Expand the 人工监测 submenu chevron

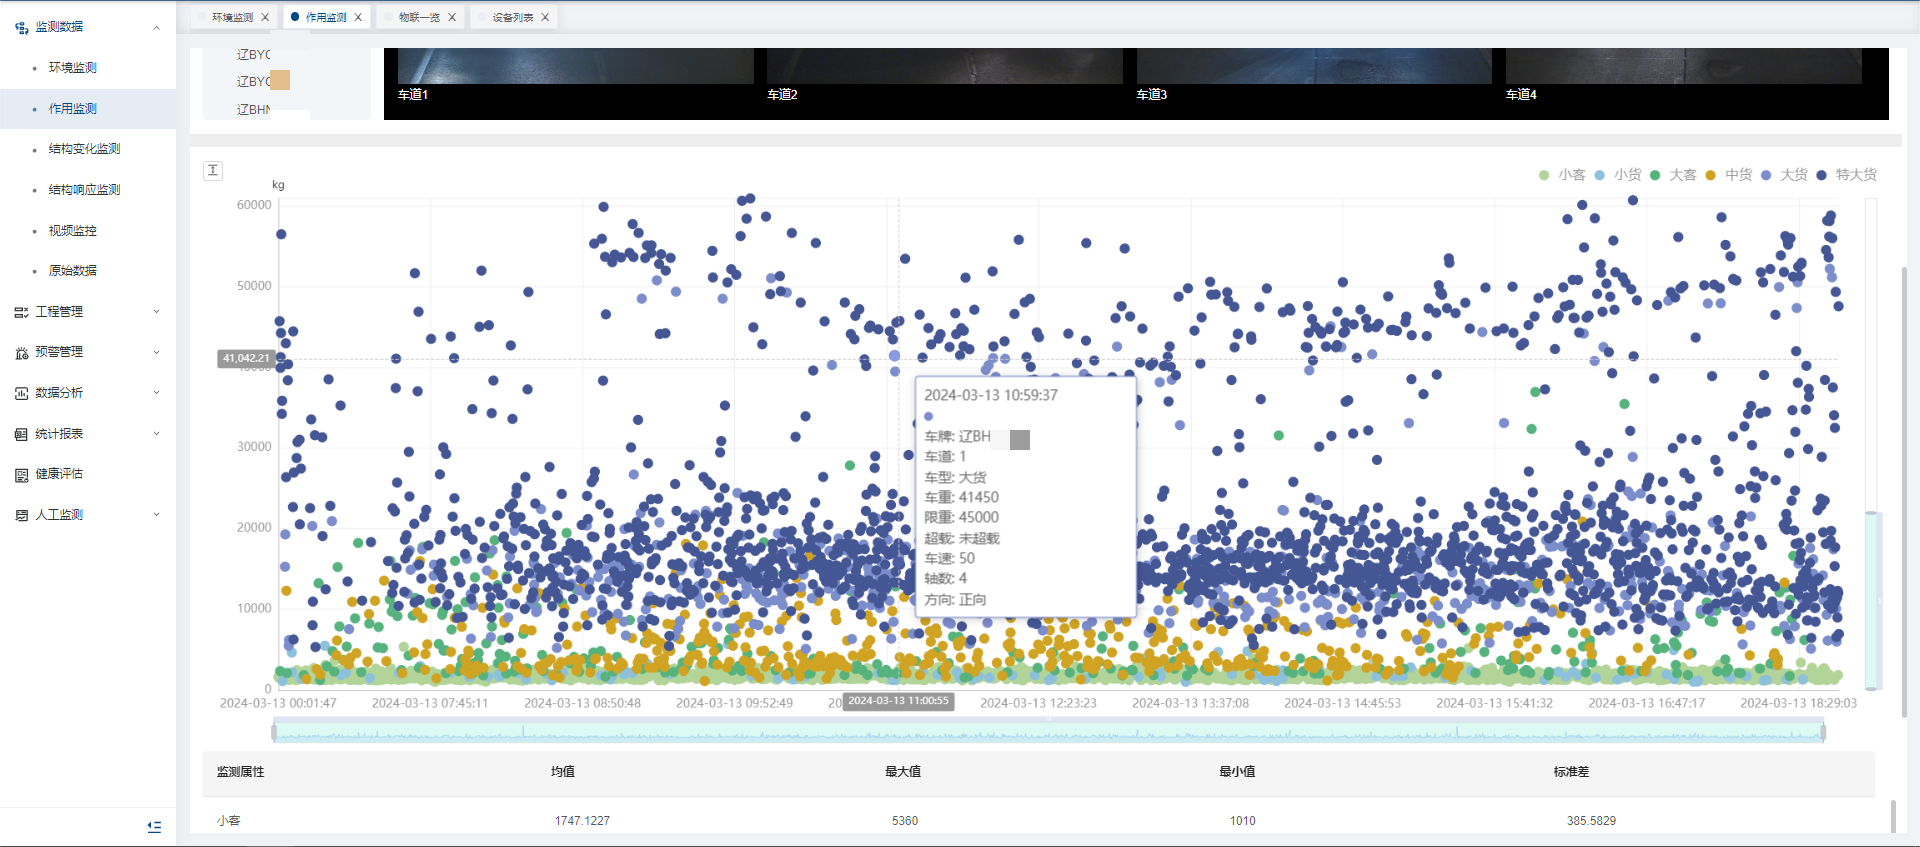pyautogui.click(x=156, y=515)
